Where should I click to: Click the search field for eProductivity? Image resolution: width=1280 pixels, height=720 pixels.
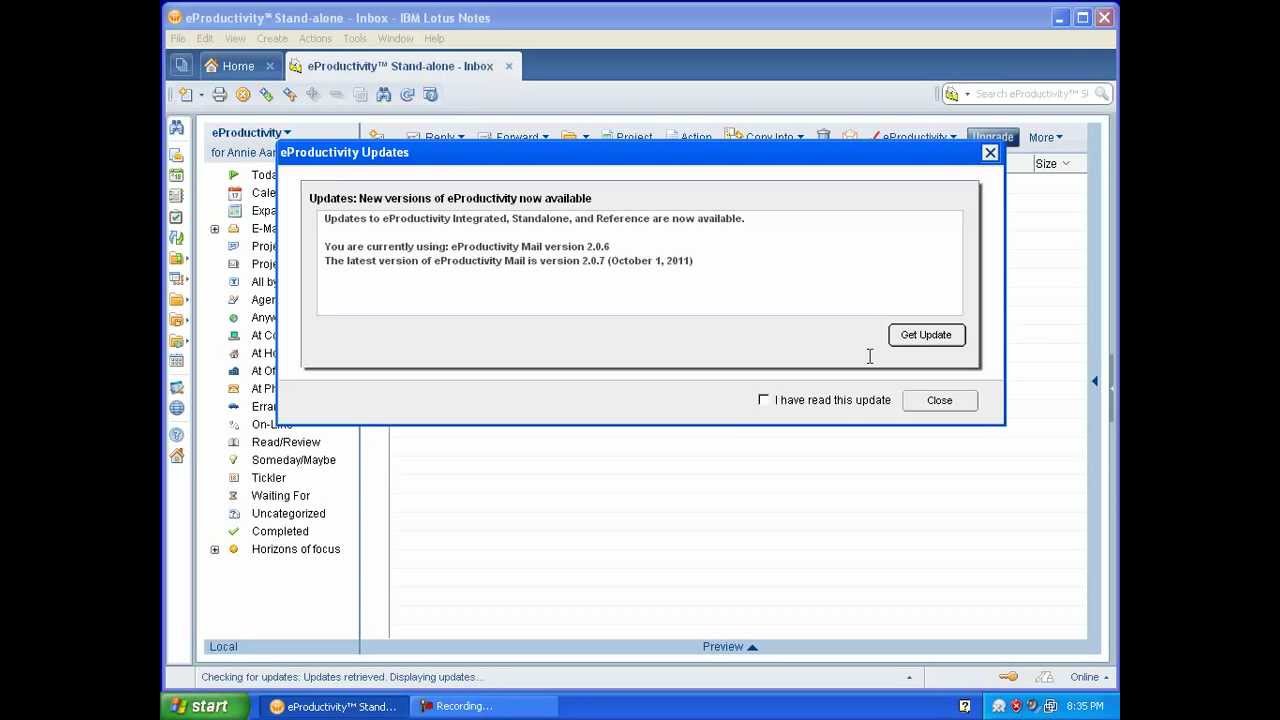[x=1032, y=94]
